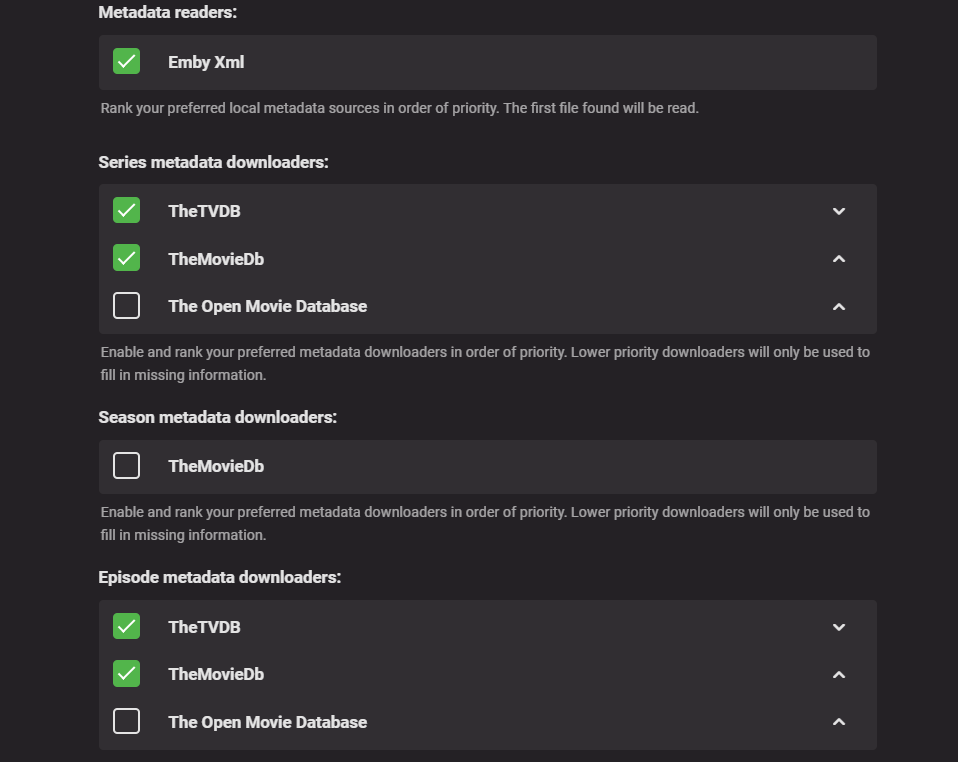Click TheMovieDb label text in Season downloaders
Image resolution: width=958 pixels, height=762 pixels.
click(216, 466)
